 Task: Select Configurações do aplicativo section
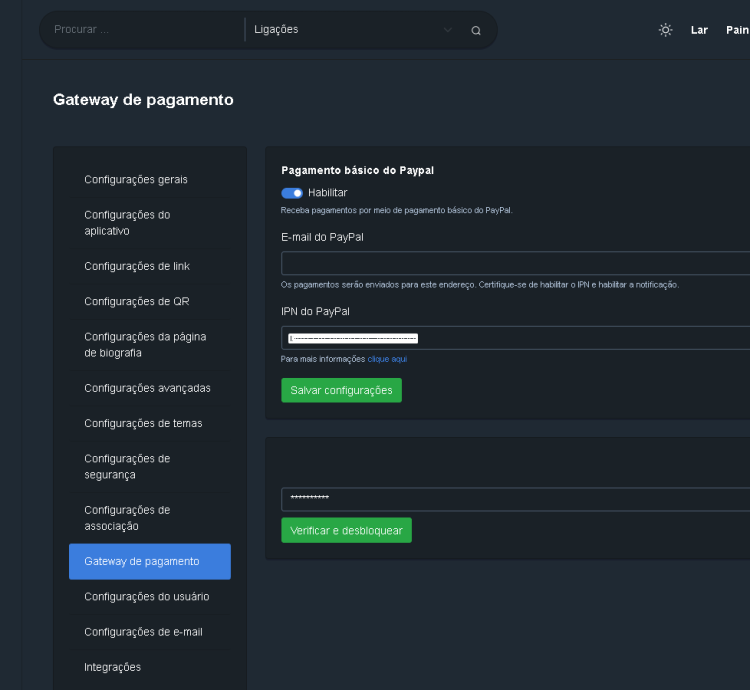[x=127, y=223]
